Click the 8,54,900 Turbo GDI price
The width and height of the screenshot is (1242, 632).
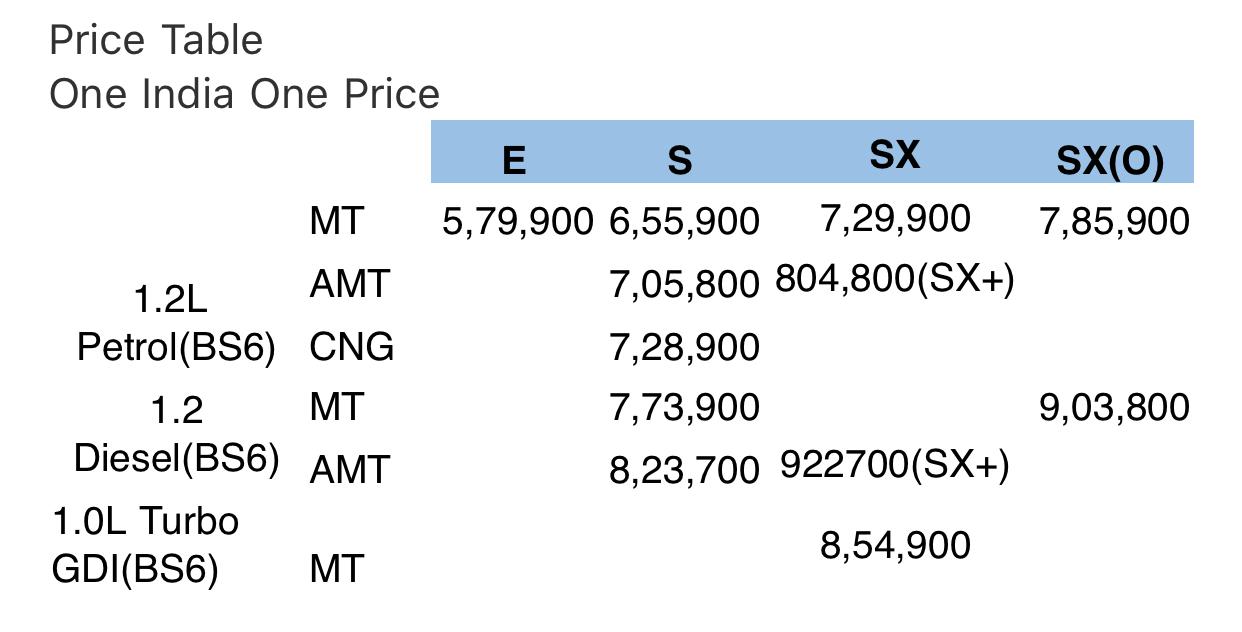[895, 546]
